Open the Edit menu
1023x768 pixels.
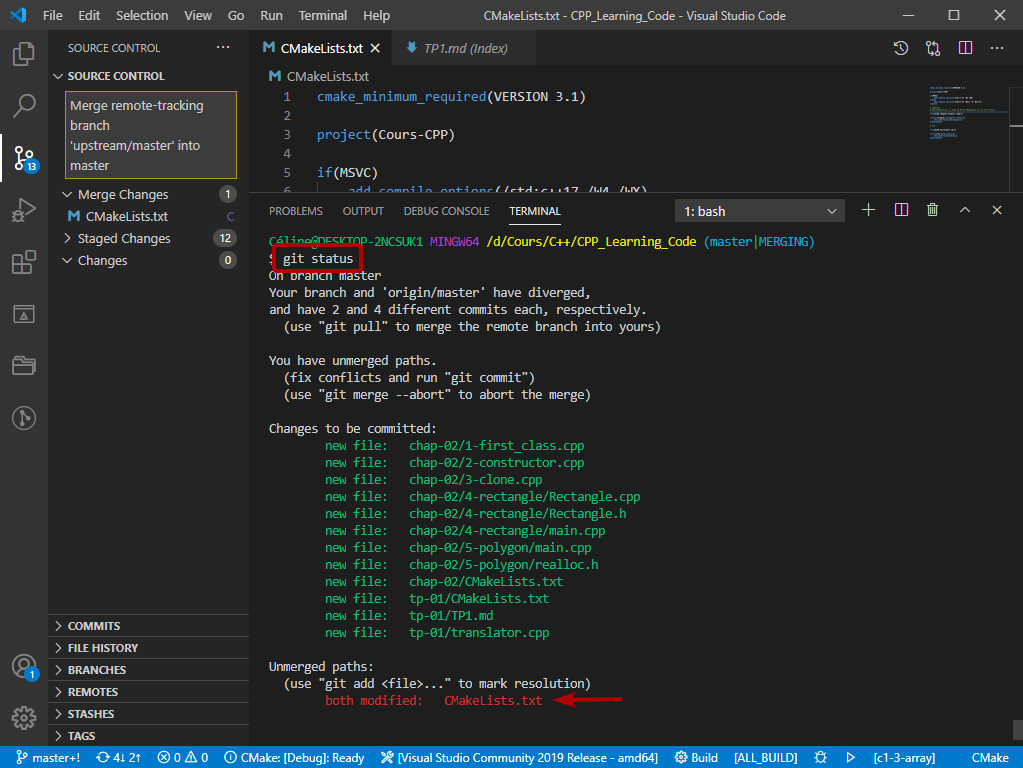click(x=89, y=15)
